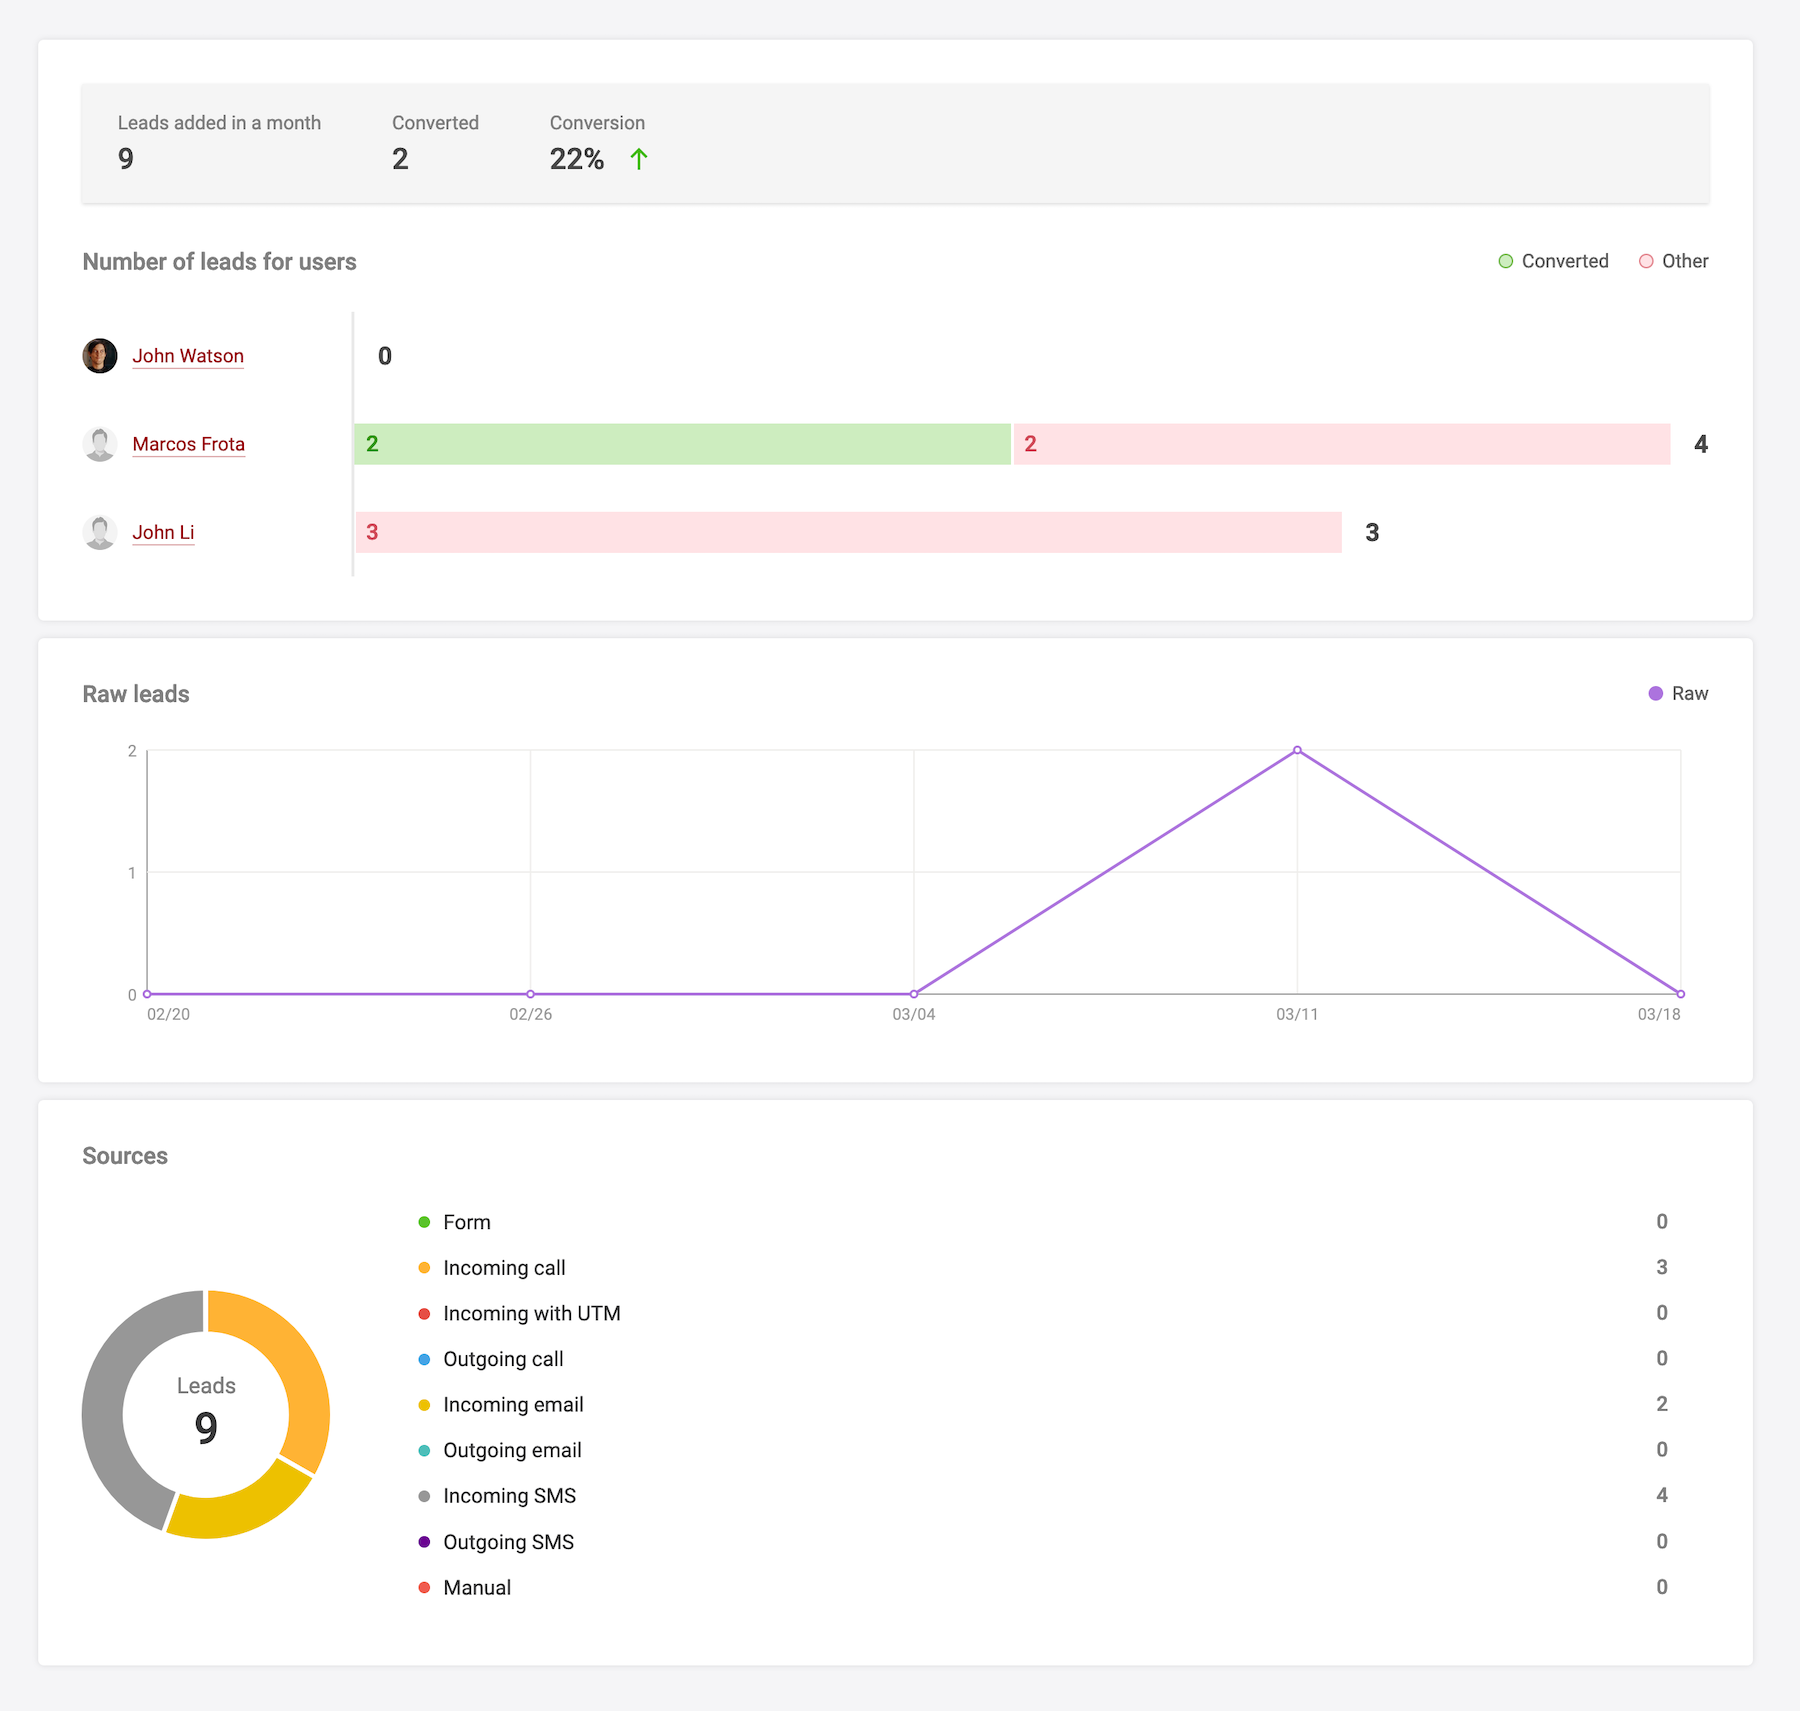This screenshot has width=1800, height=1711.
Task: Open the John Li user link
Action: point(163,532)
